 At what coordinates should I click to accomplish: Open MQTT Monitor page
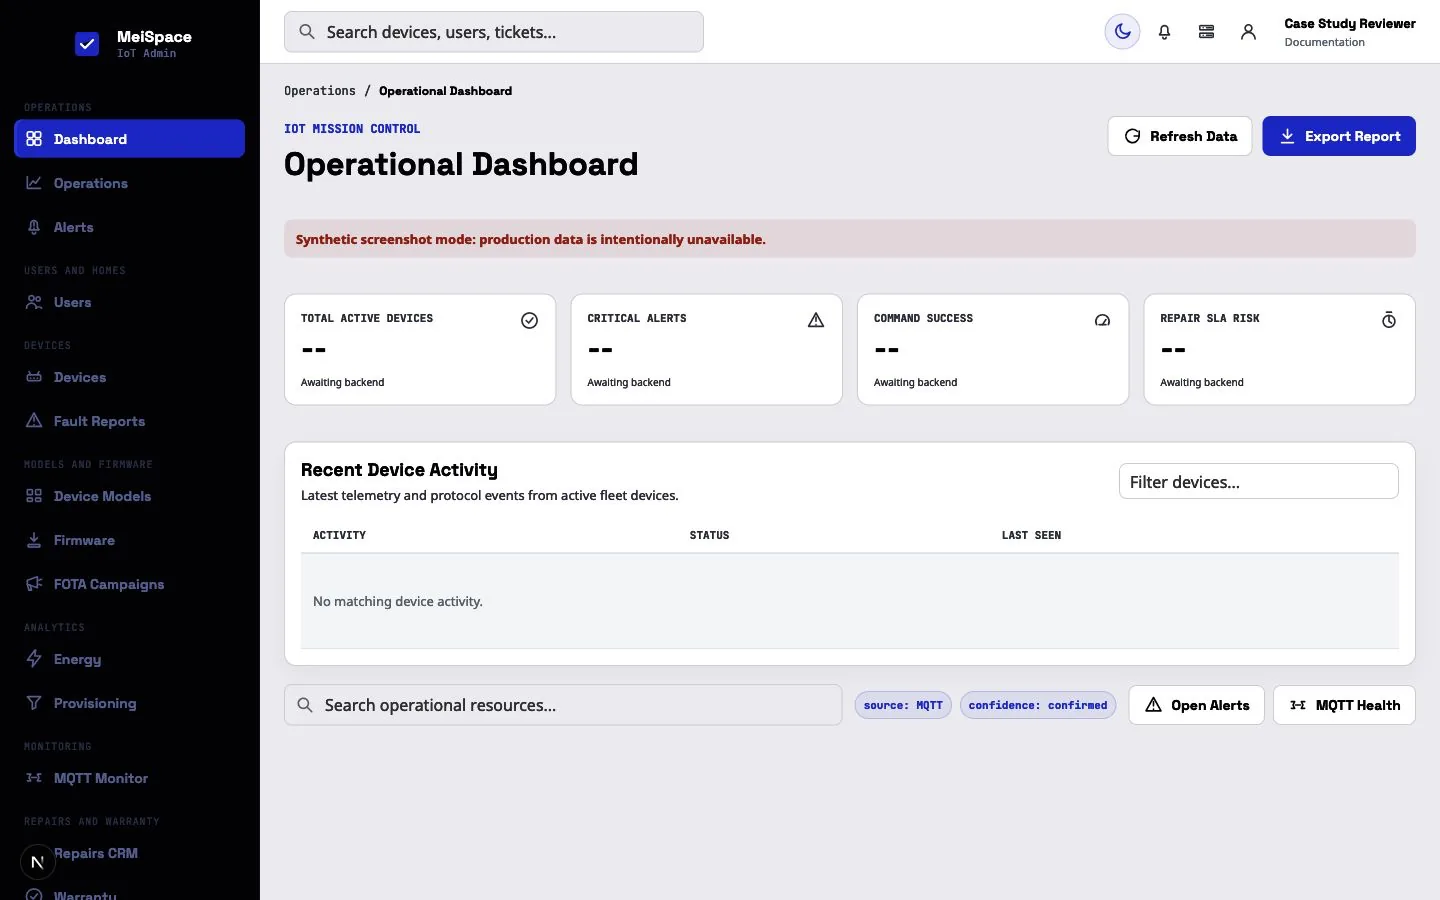129,778
